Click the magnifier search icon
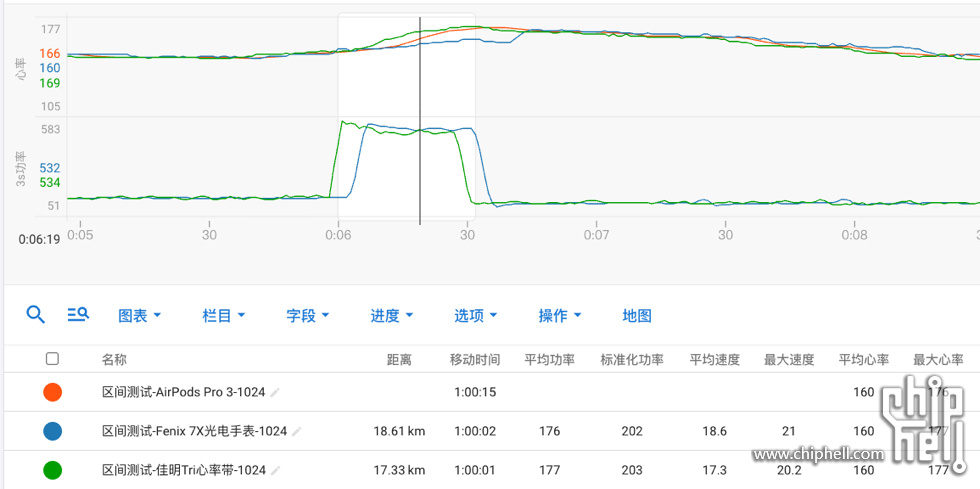The height and width of the screenshot is (489, 980). (x=36, y=315)
